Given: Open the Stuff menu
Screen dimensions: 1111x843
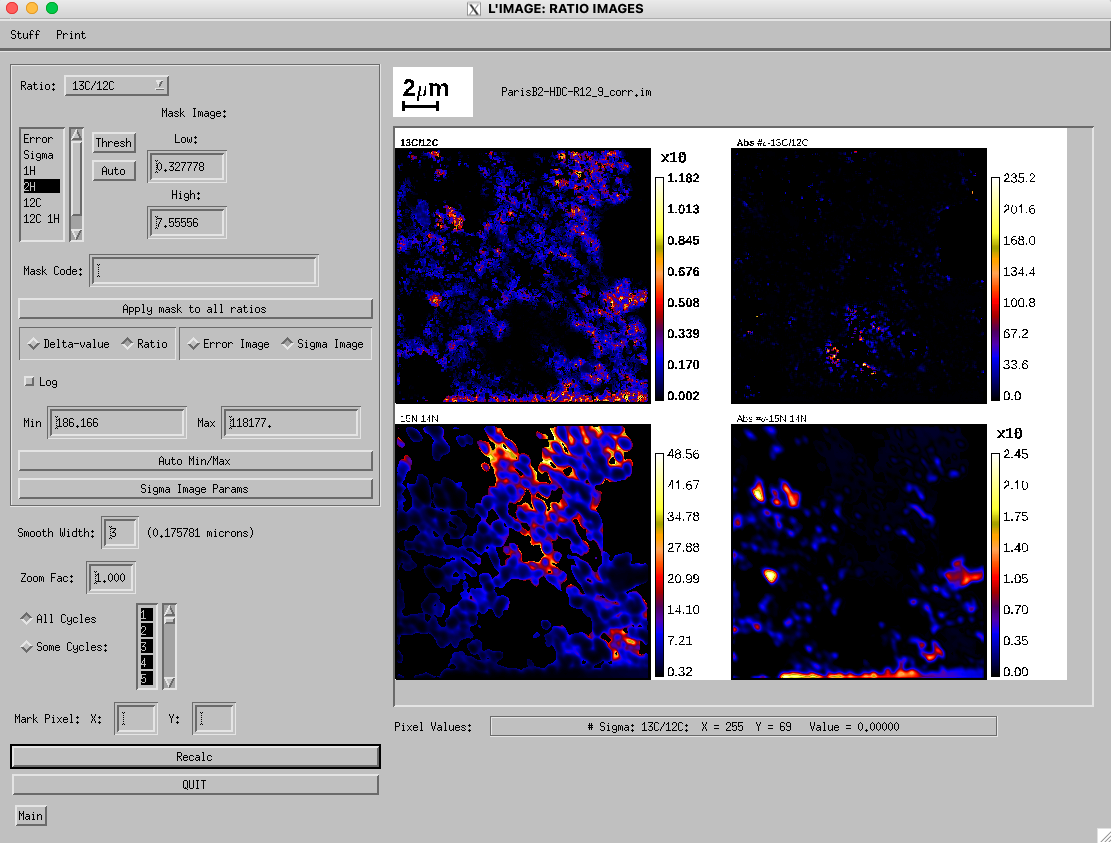Looking at the screenshot, I should tap(25, 35).
